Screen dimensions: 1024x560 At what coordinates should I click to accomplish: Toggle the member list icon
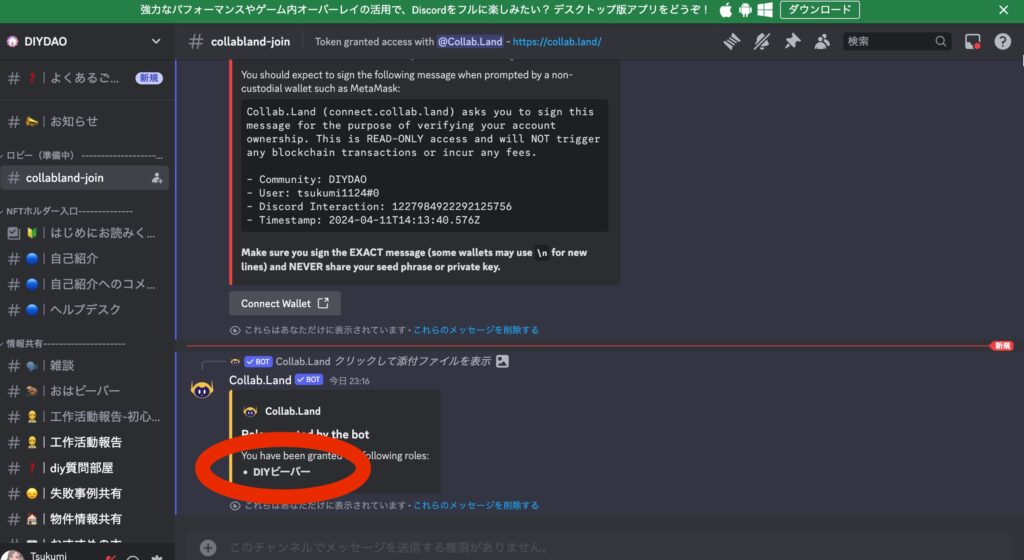coord(822,42)
